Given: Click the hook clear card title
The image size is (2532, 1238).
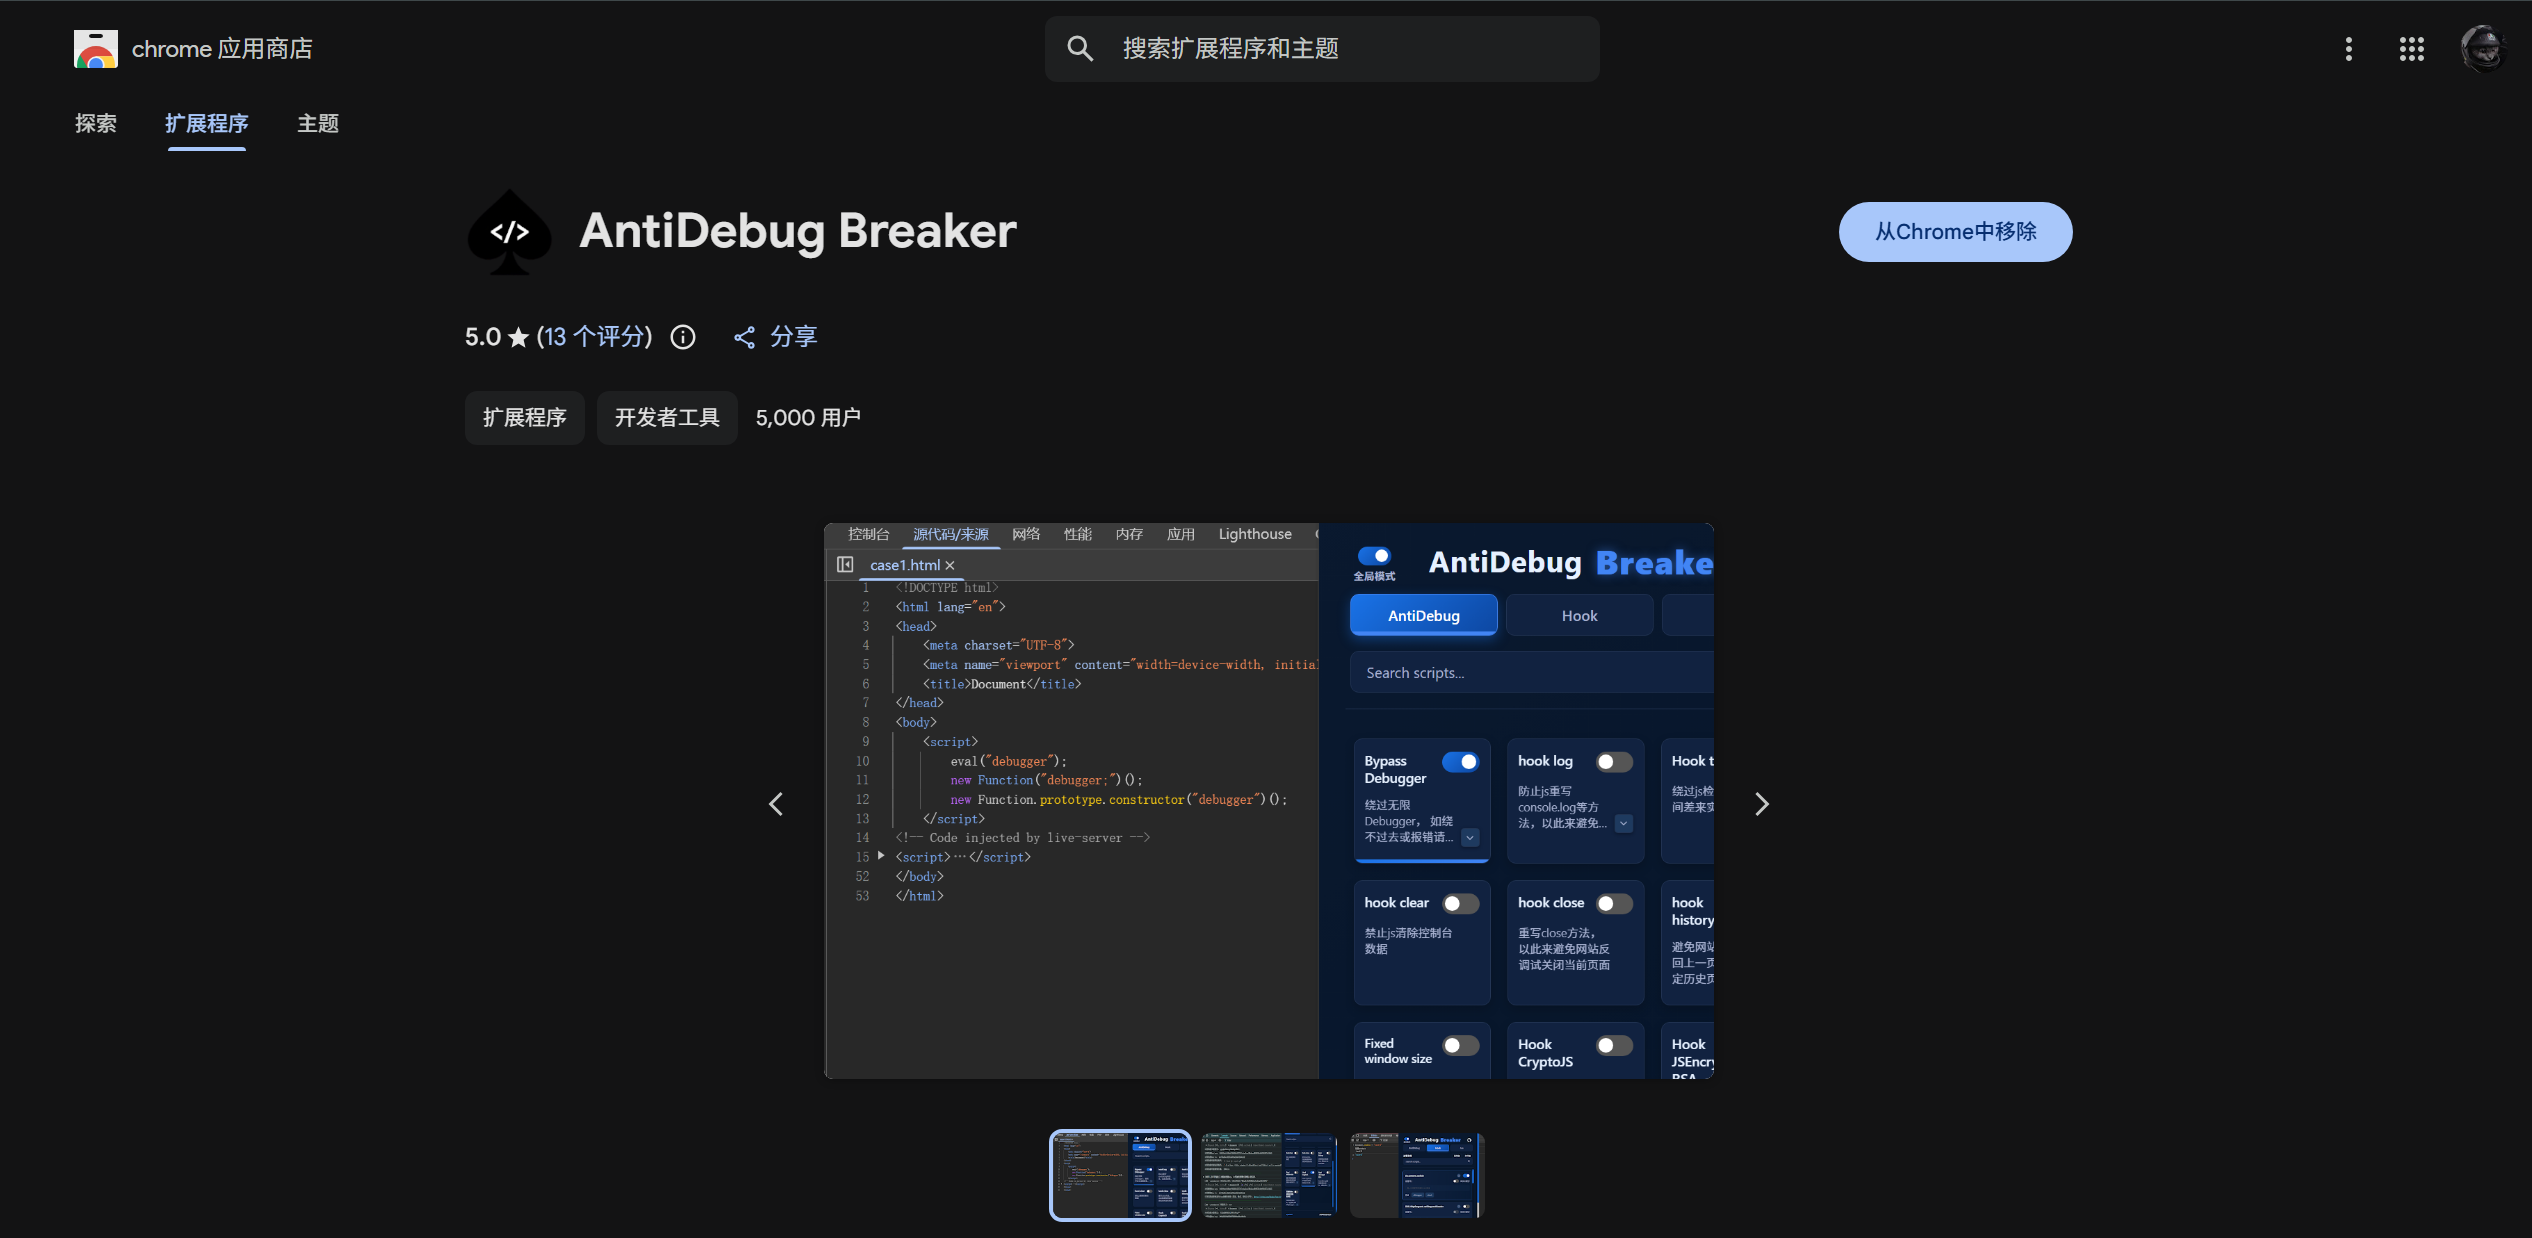Looking at the screenshot, I should click(x=1396, y=903).
